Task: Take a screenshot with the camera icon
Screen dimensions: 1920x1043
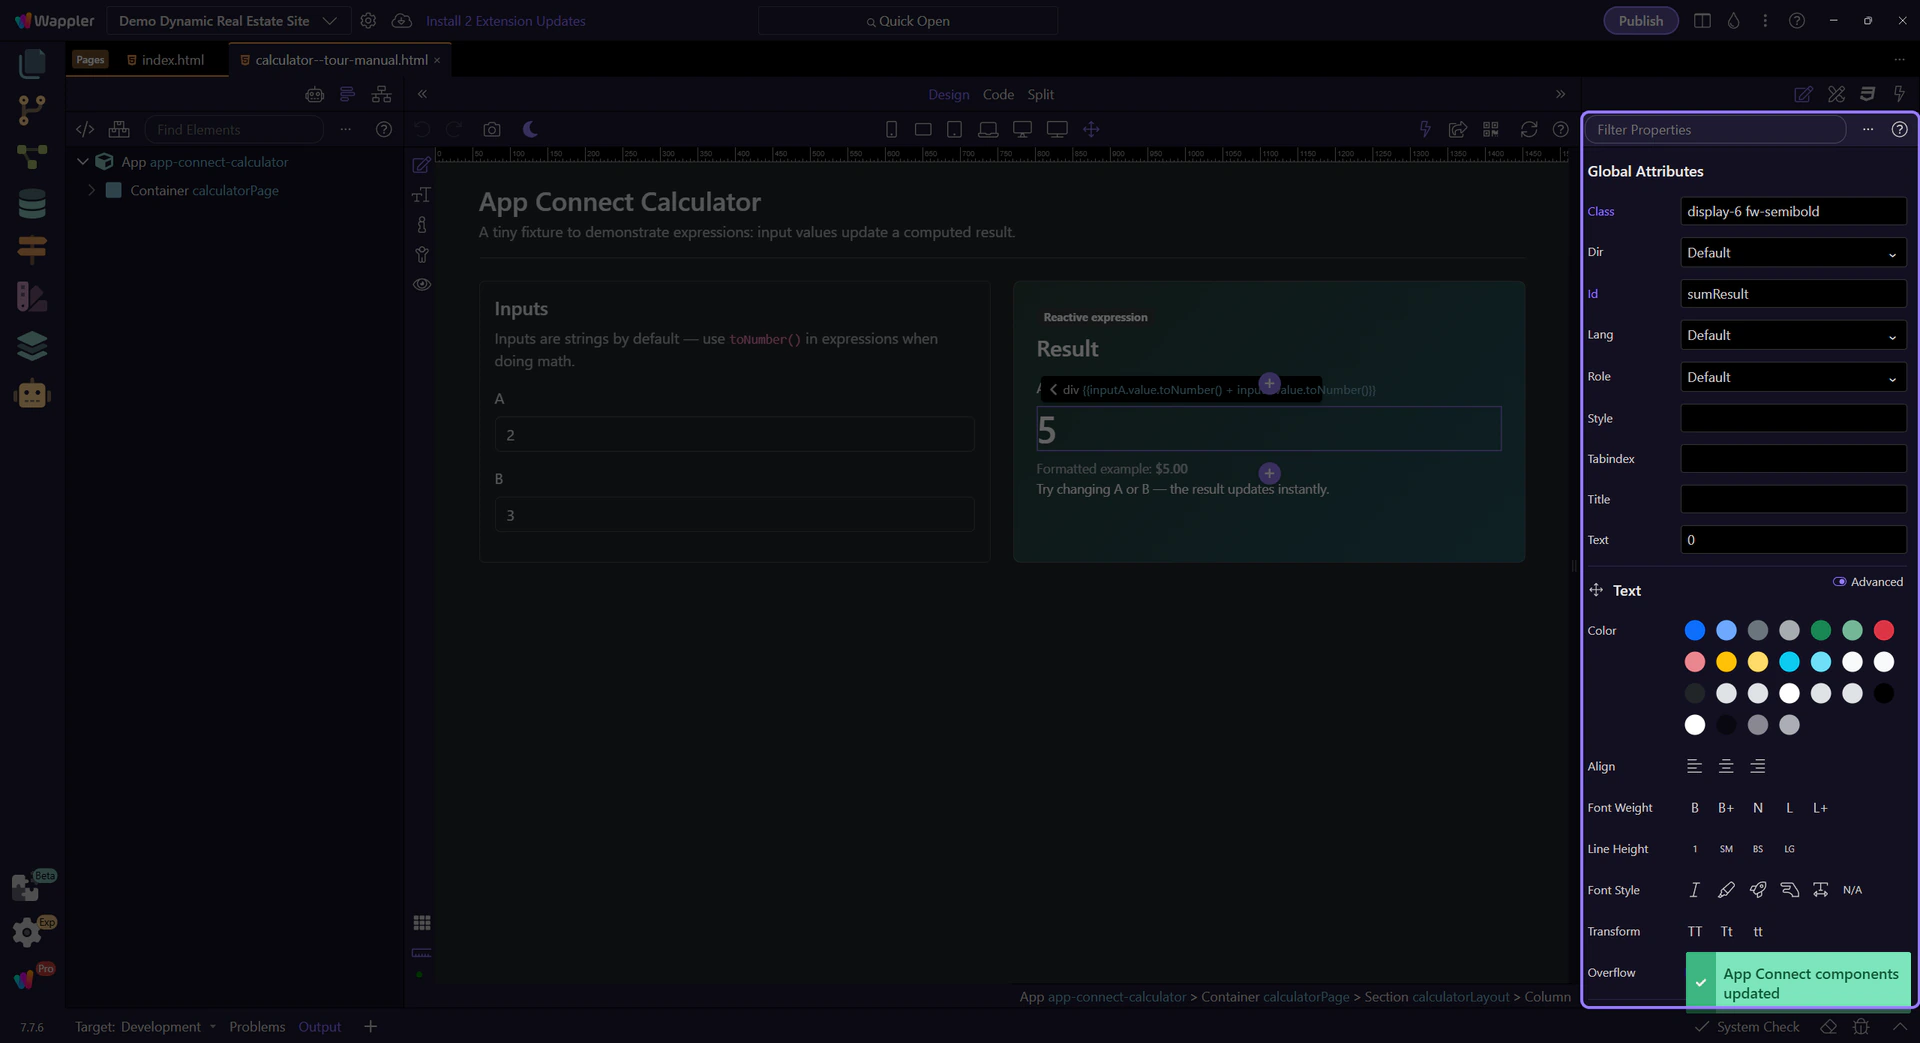Action: pos(491,130)
